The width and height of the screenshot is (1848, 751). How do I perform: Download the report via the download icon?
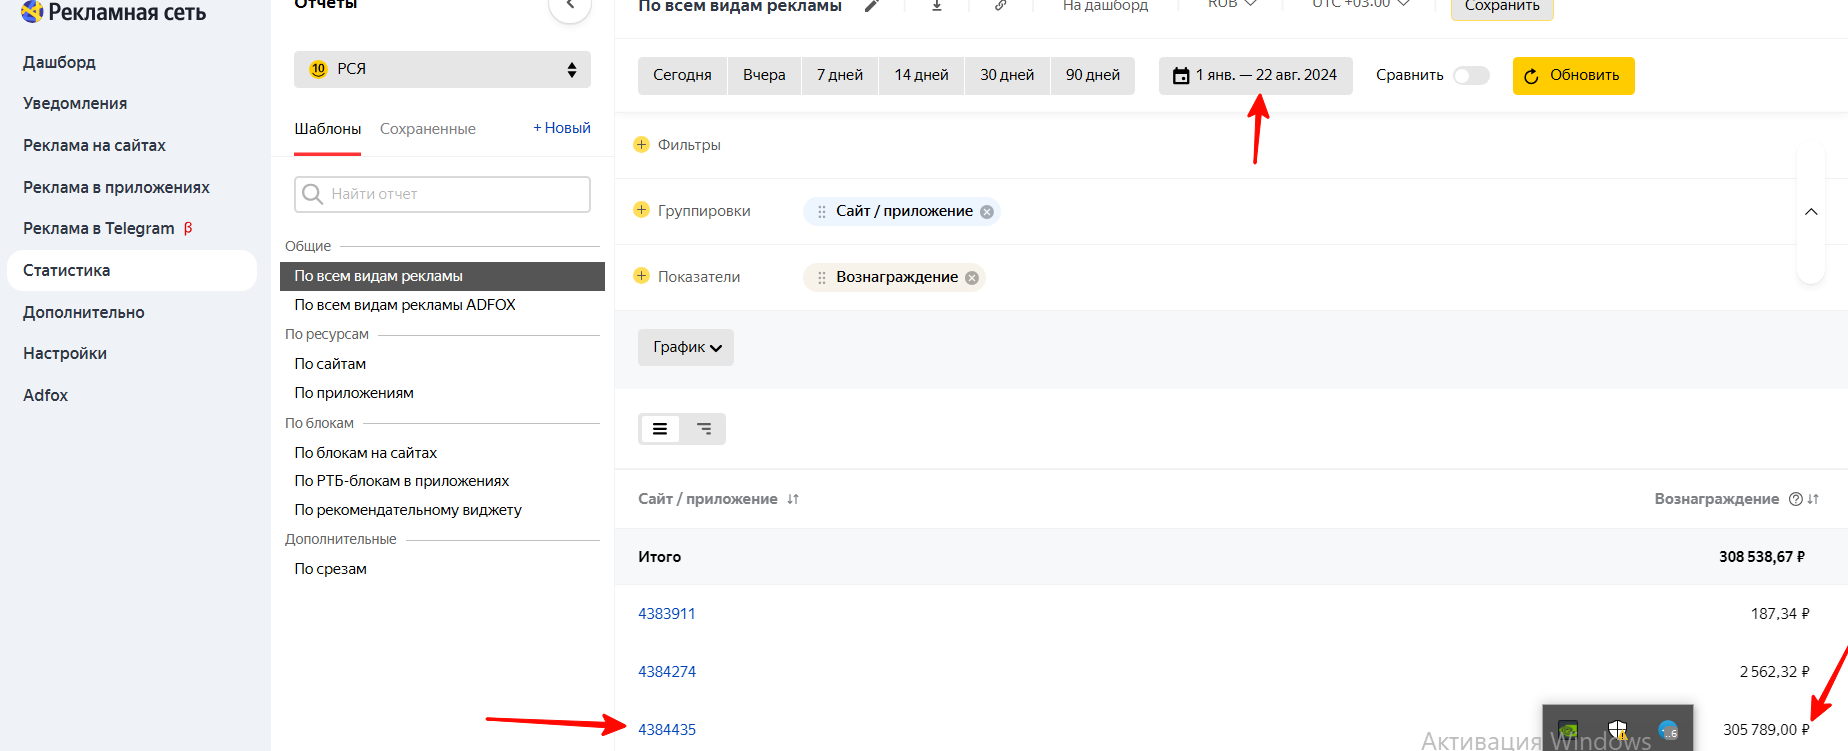tap(937, 5)
